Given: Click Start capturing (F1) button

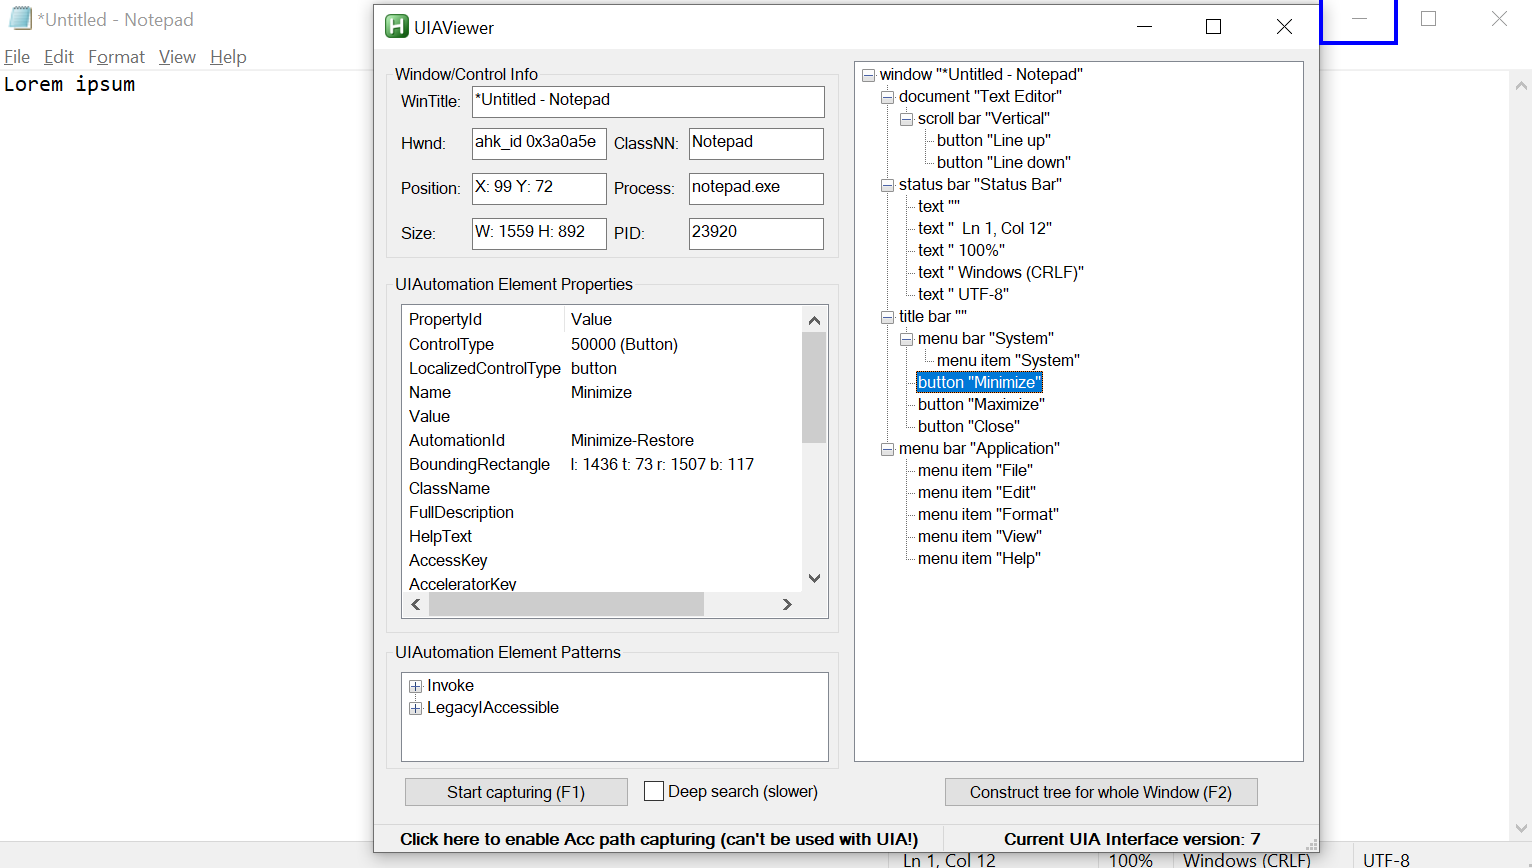Looking at the screenshot, I should (x=516, y=792).
